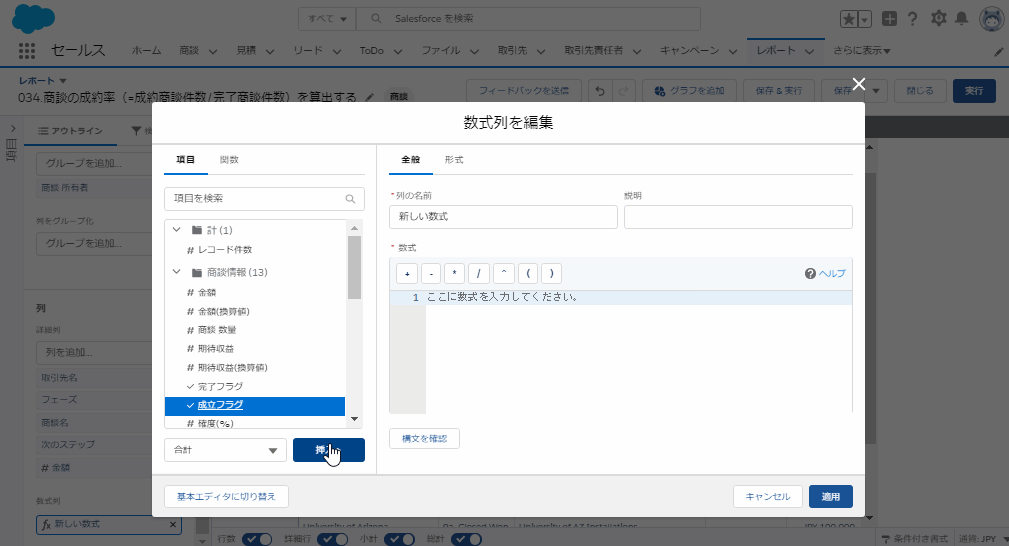Expand the 商談 nav tab chevron
Screen dimensions: 1009x546
click(212, 51)
